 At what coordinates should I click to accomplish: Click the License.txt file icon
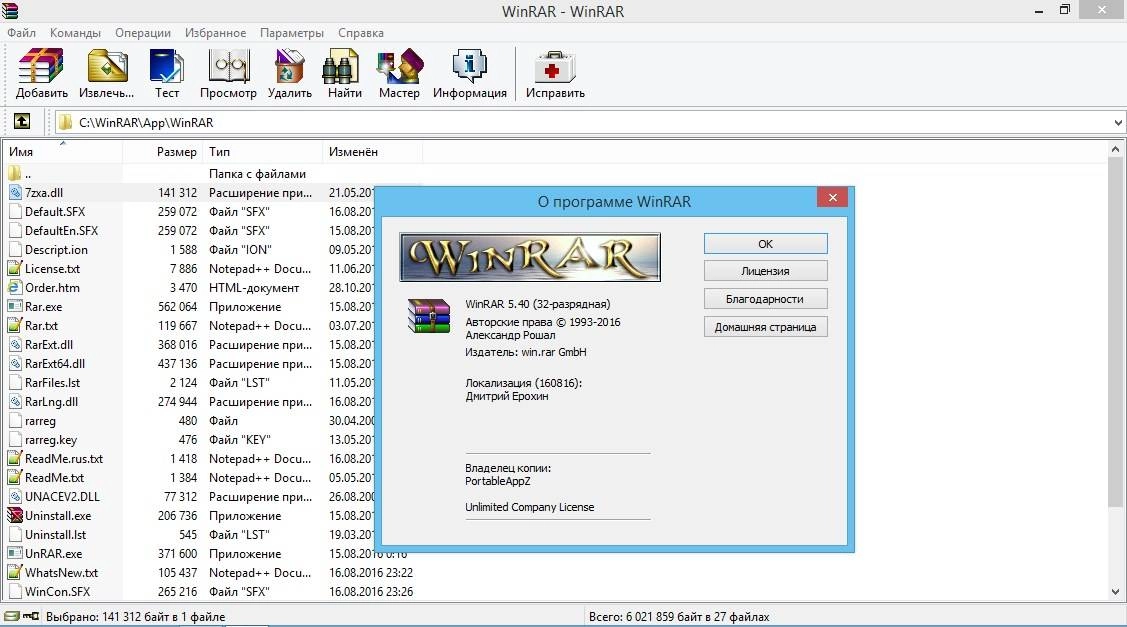pyautogui.click(x=14, y=268)
